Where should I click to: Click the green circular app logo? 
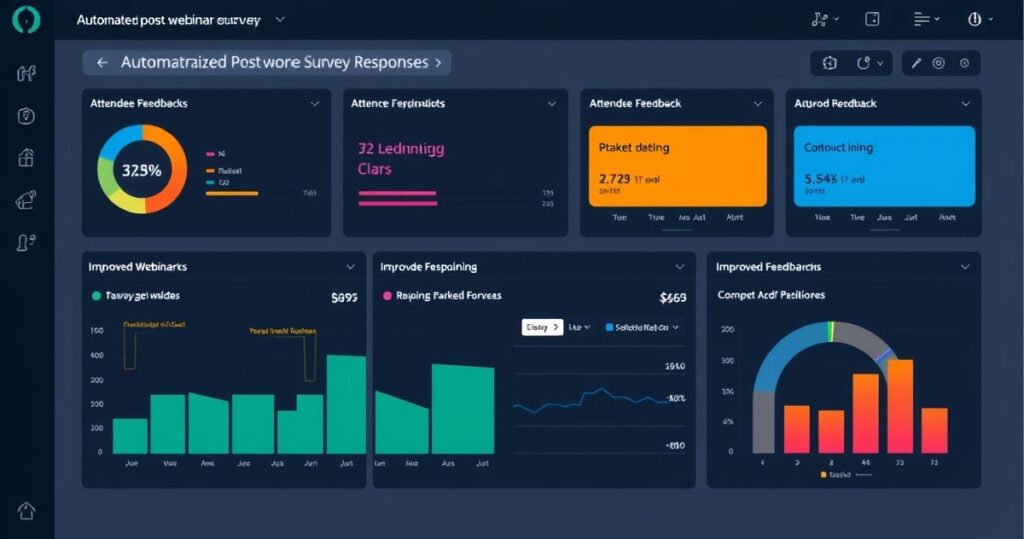coord(26,20)
